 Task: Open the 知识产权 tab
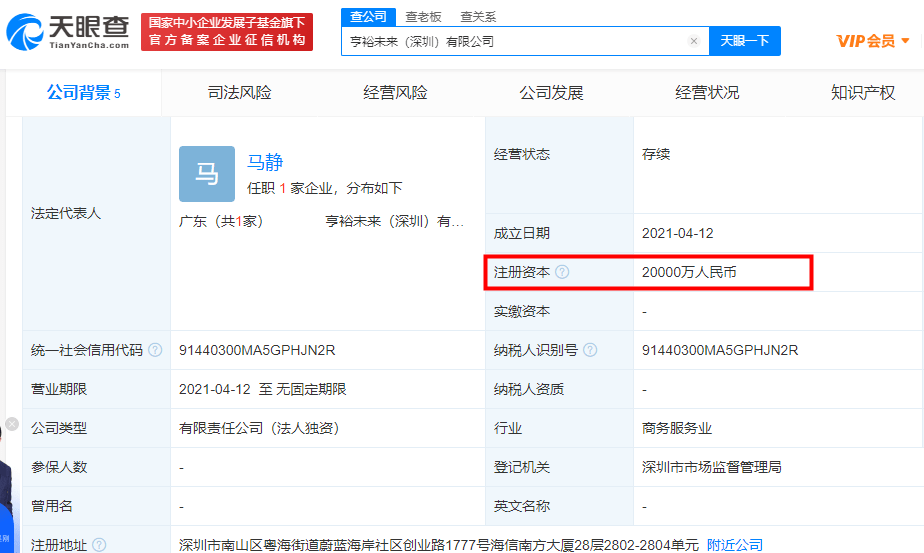[x=863, y=93]
